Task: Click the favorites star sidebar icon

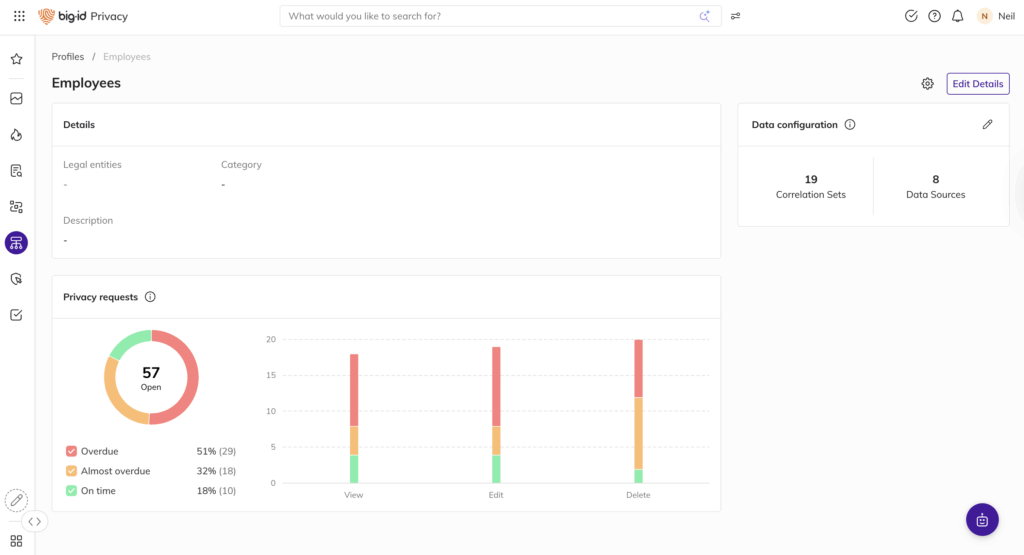Action: point(16,59)
